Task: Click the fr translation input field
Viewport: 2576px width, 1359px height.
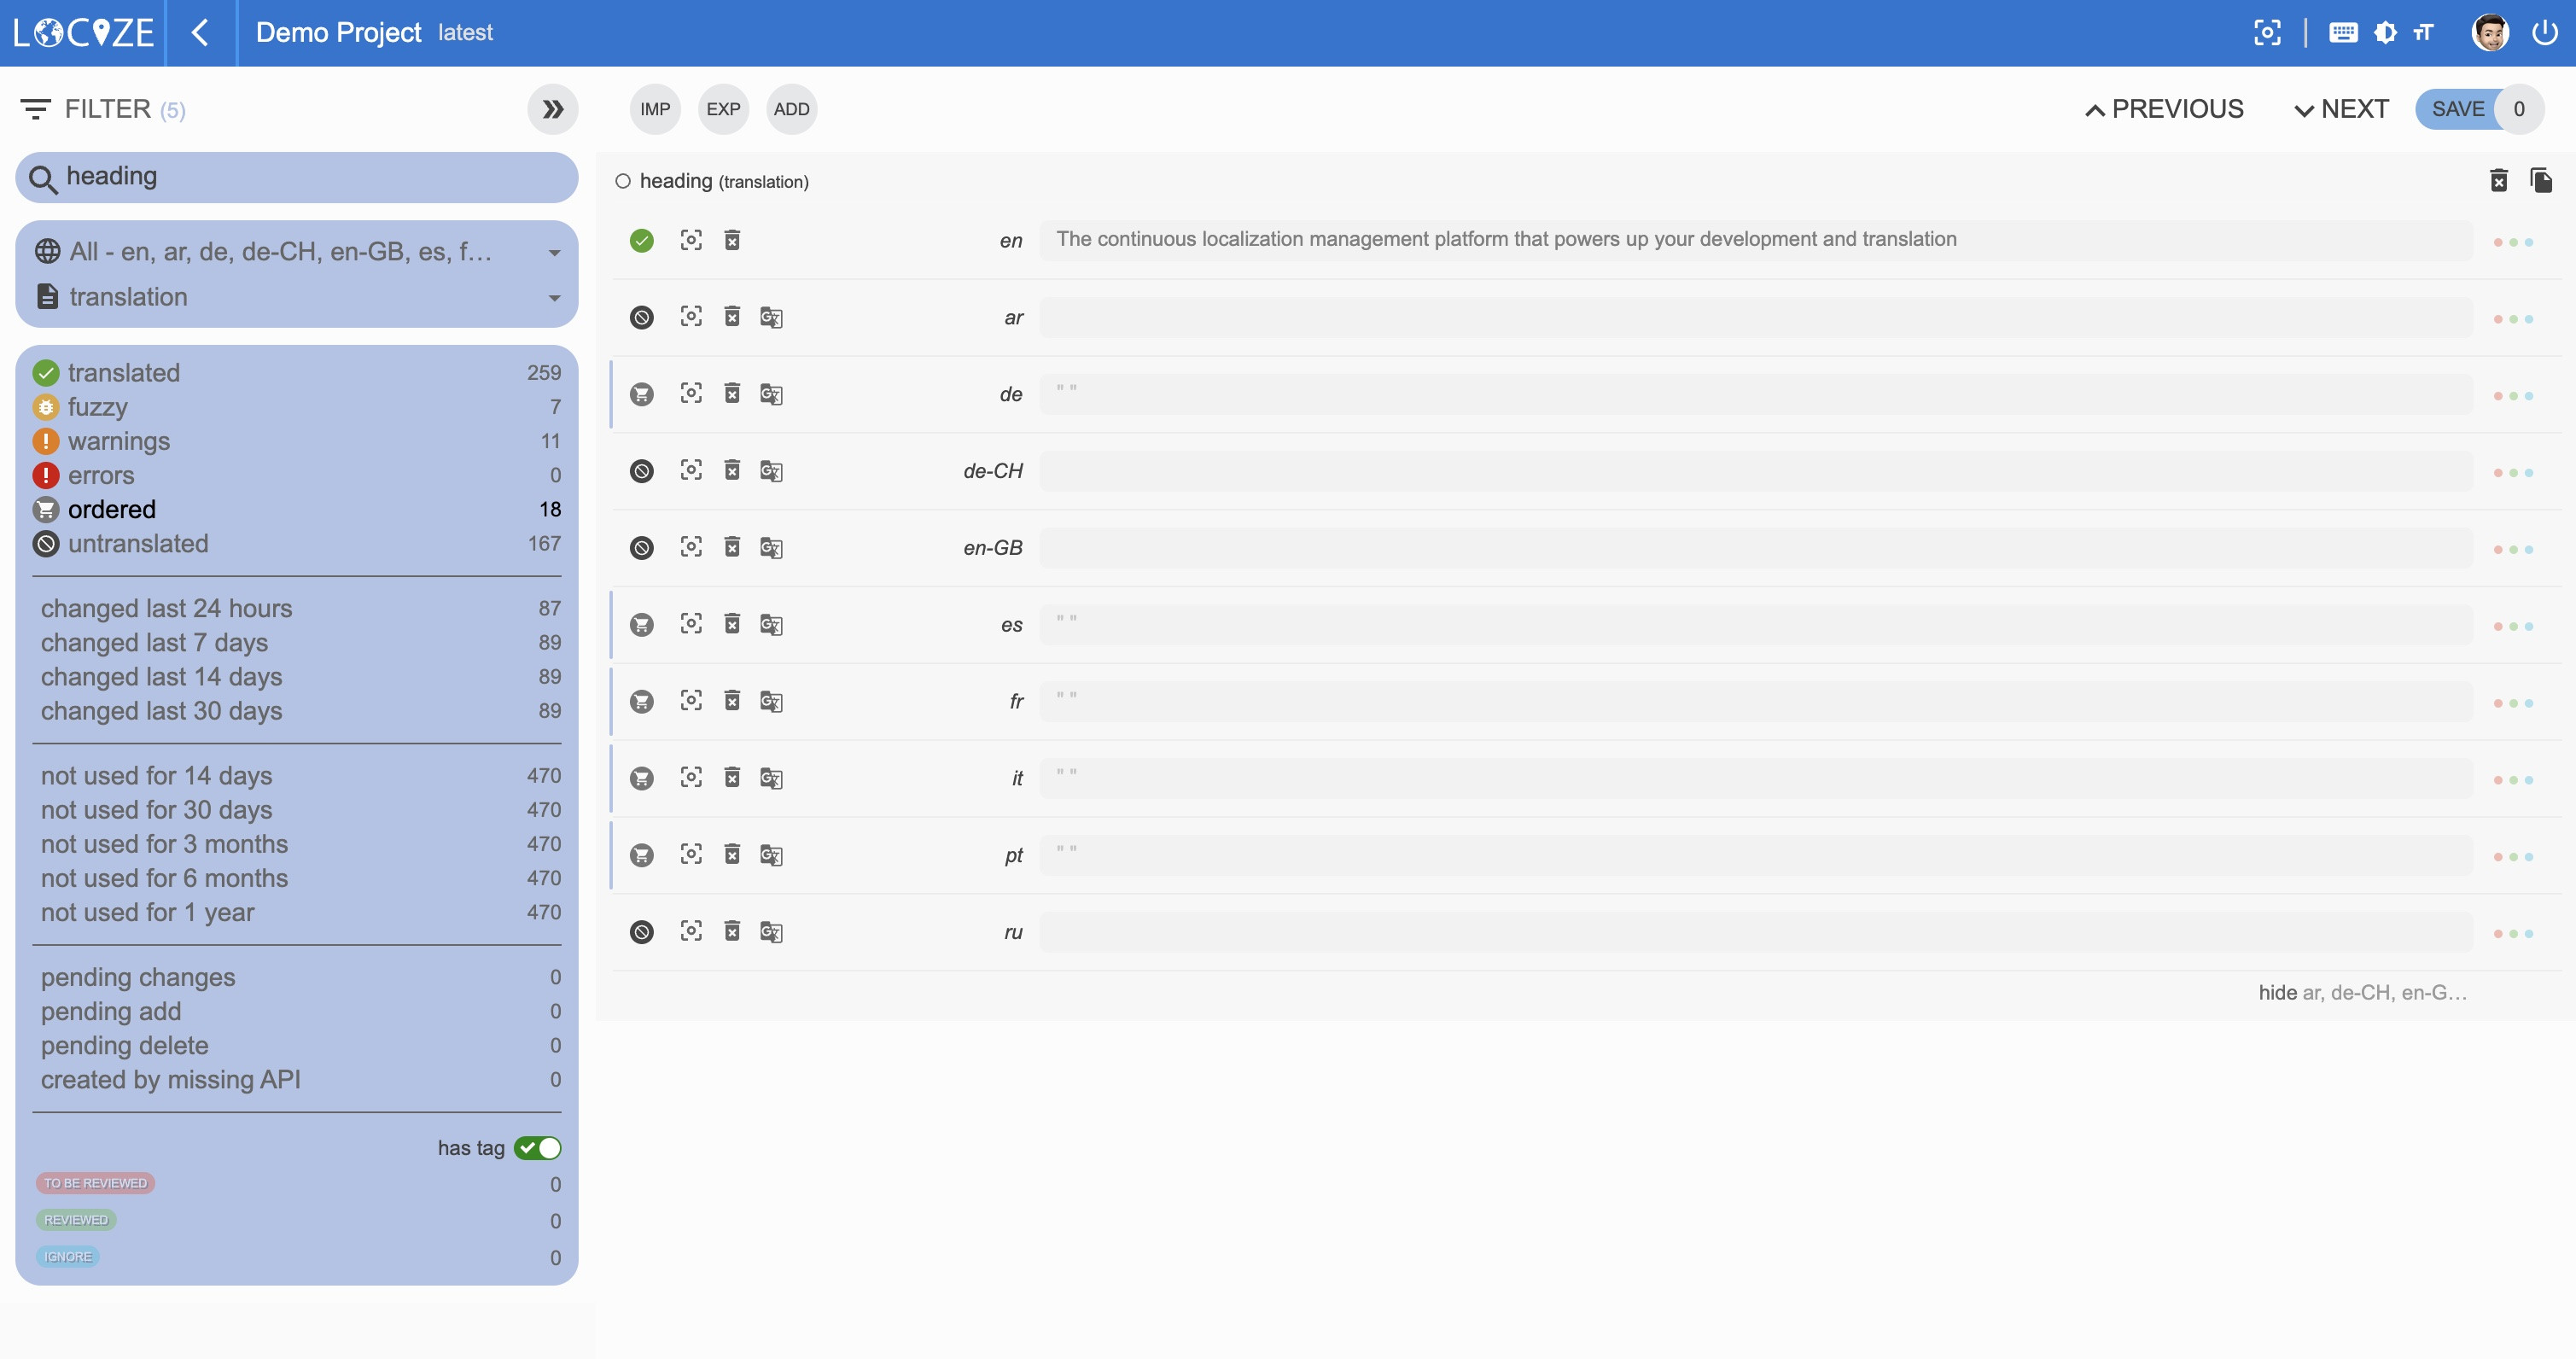Action: (x=1755, y=701)
